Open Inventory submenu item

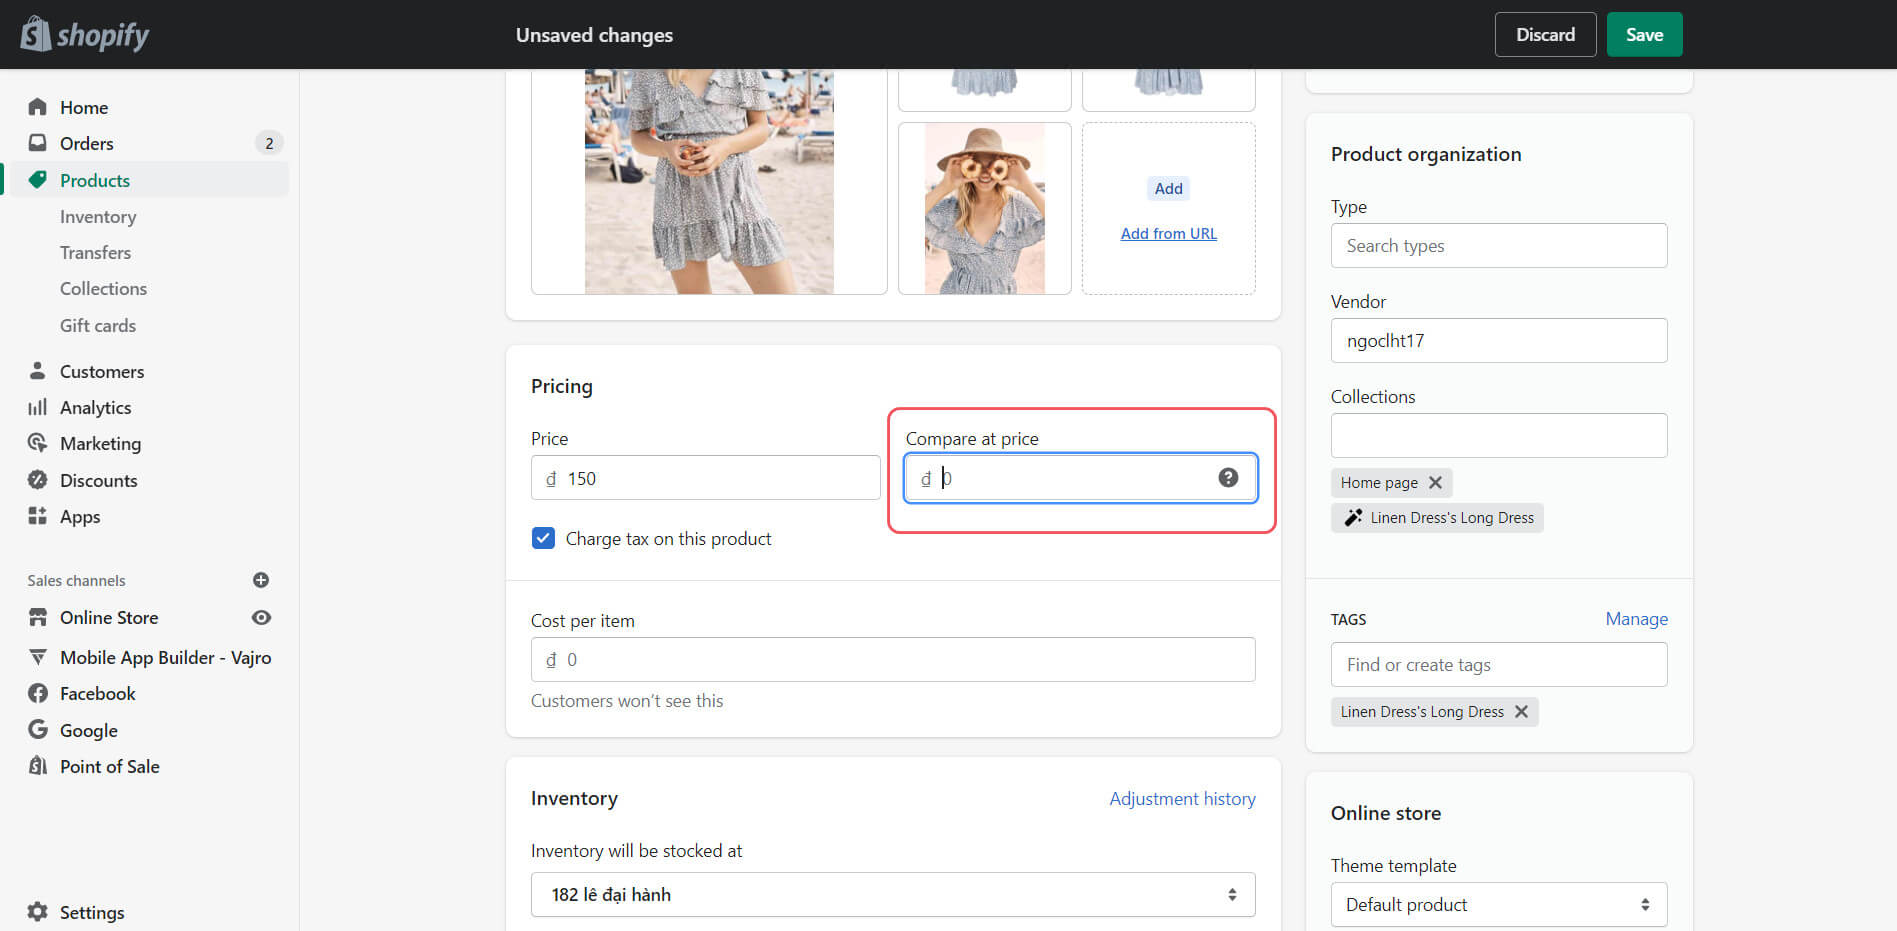coord(98,216)
